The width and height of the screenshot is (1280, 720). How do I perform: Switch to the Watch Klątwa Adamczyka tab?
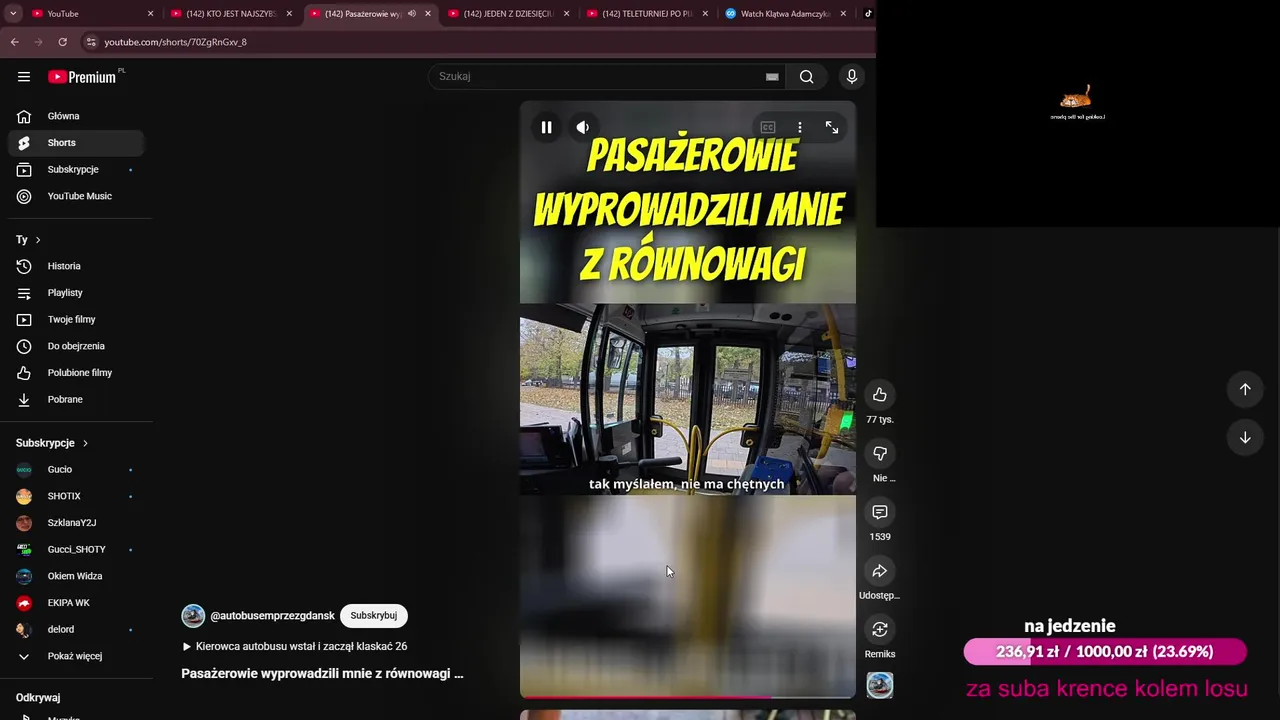[x=786, y=14]
